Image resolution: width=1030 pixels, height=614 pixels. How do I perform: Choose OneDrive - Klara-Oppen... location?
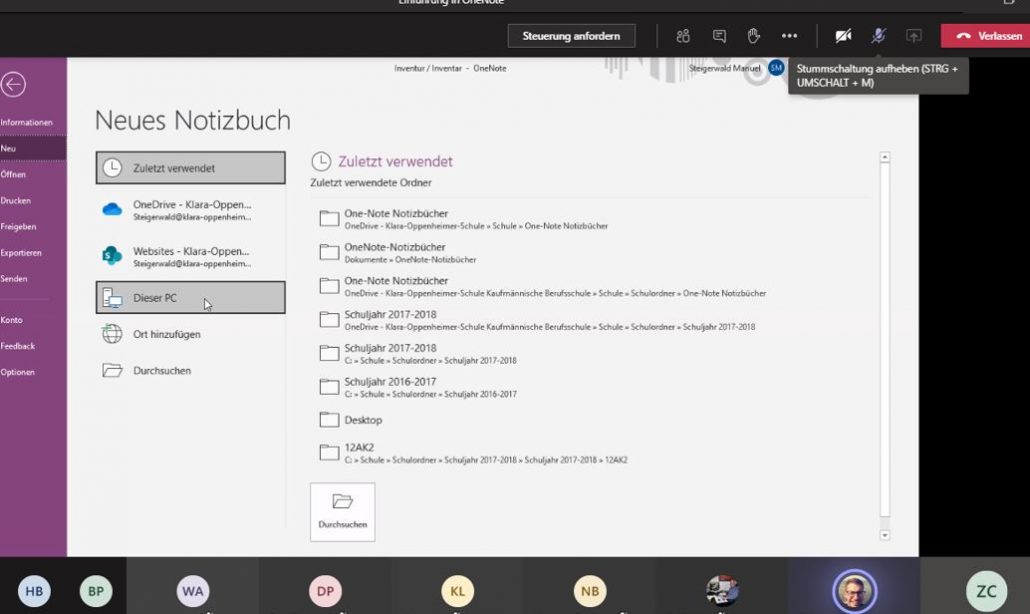(x=190, y=210)
